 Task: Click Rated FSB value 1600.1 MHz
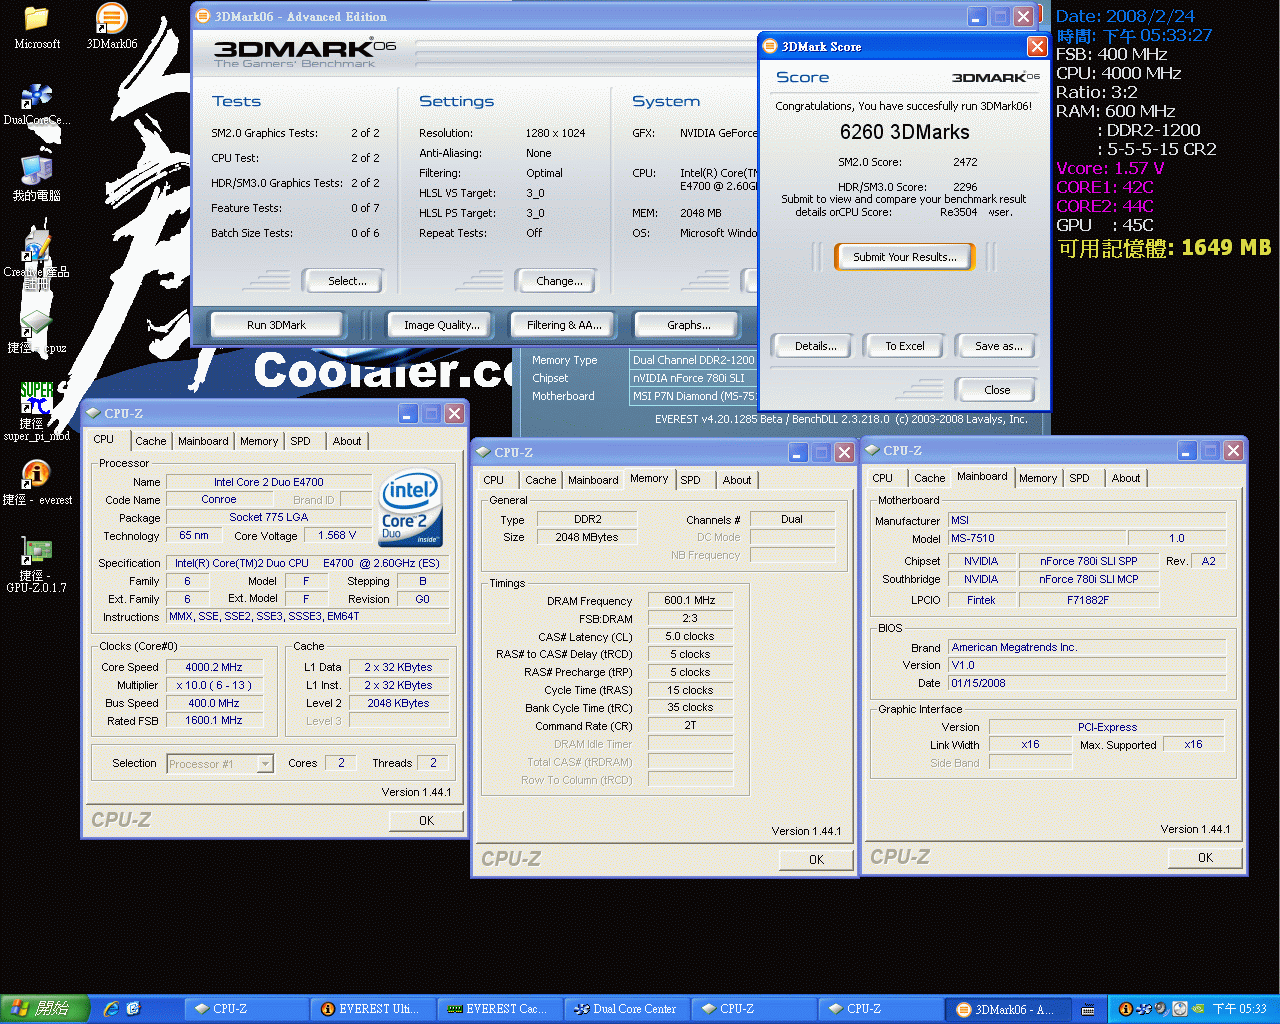tap(214, 720)
